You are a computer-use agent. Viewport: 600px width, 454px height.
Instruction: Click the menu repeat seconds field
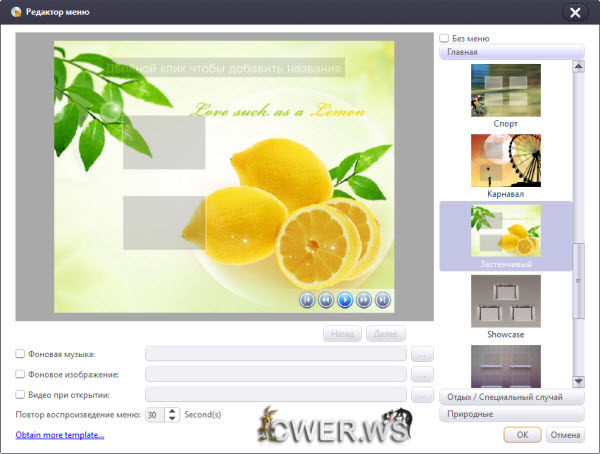(155, 415)
